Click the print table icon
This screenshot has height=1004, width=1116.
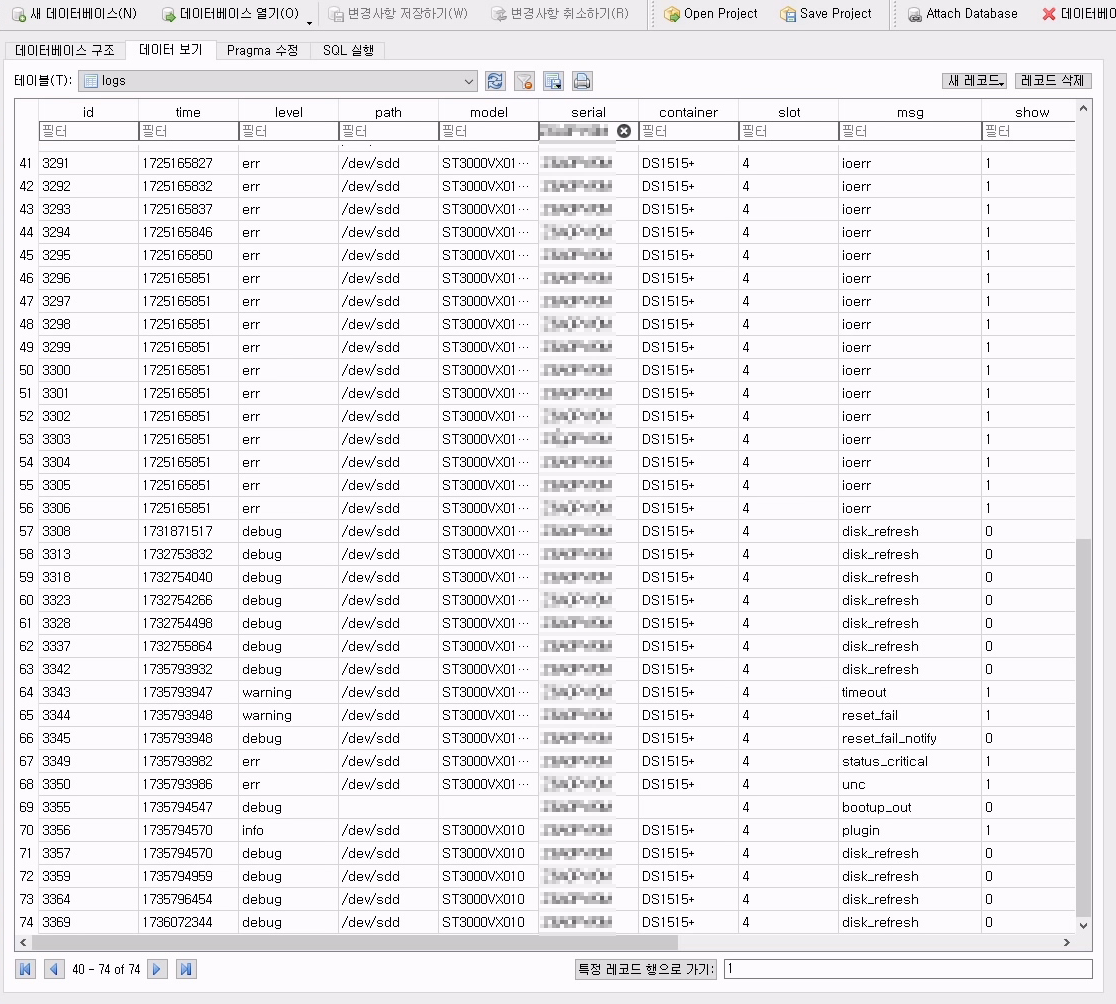pos(582,81)
